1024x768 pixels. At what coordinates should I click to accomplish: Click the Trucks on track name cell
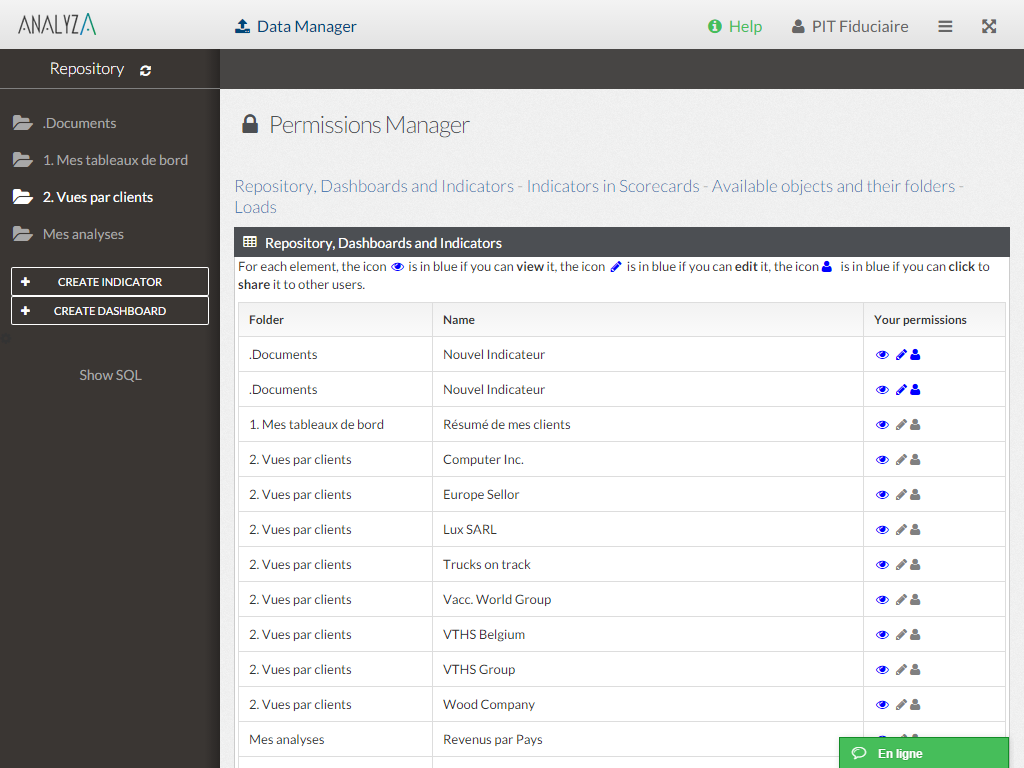[x=647, y=565]
